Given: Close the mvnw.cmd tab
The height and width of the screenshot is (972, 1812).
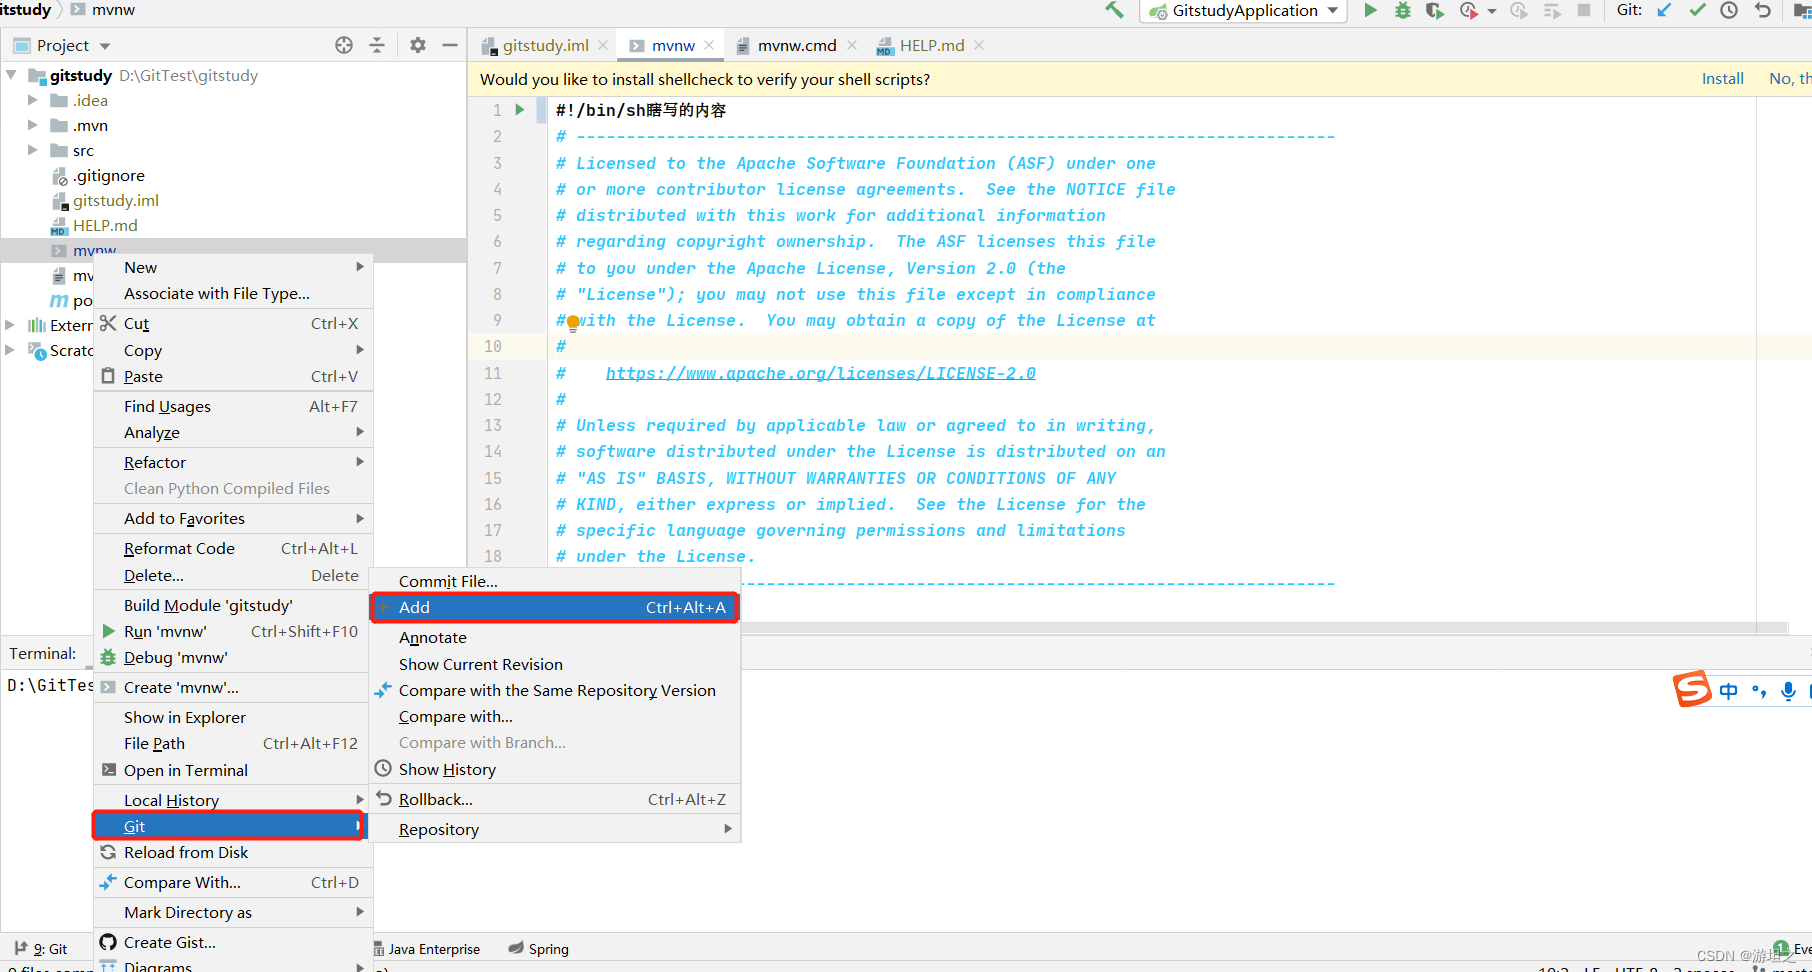Looking at the screenshot, I should coord(852,45).
